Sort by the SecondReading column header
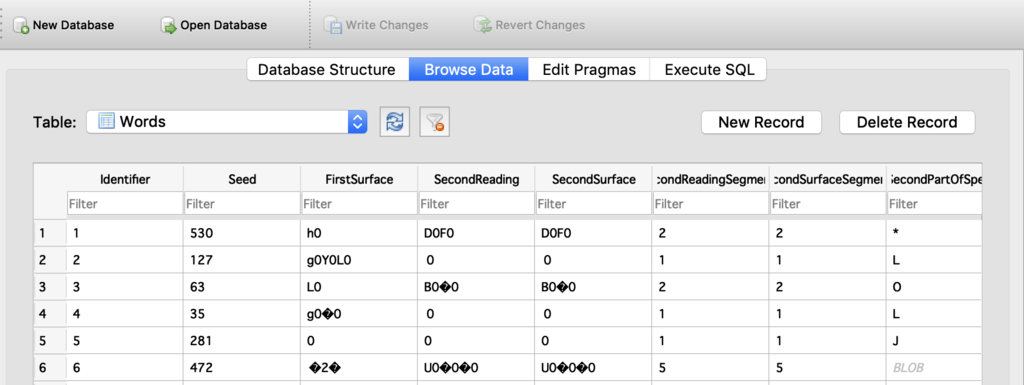Image resolution: width=1024 pixels, height=385 pixels. click(476, 179)
